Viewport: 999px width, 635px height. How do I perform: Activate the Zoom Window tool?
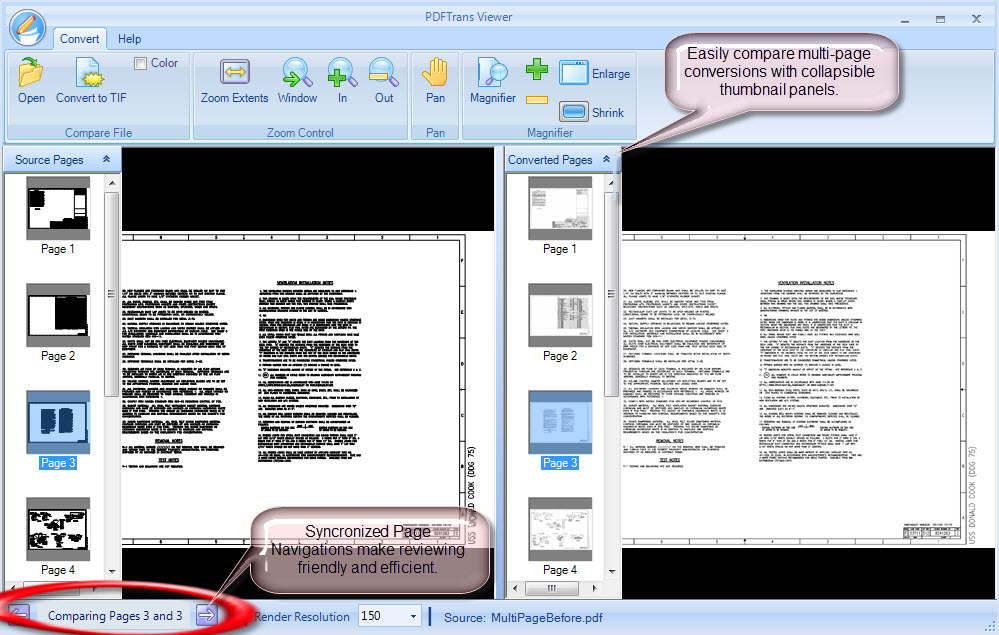[297, 72]
